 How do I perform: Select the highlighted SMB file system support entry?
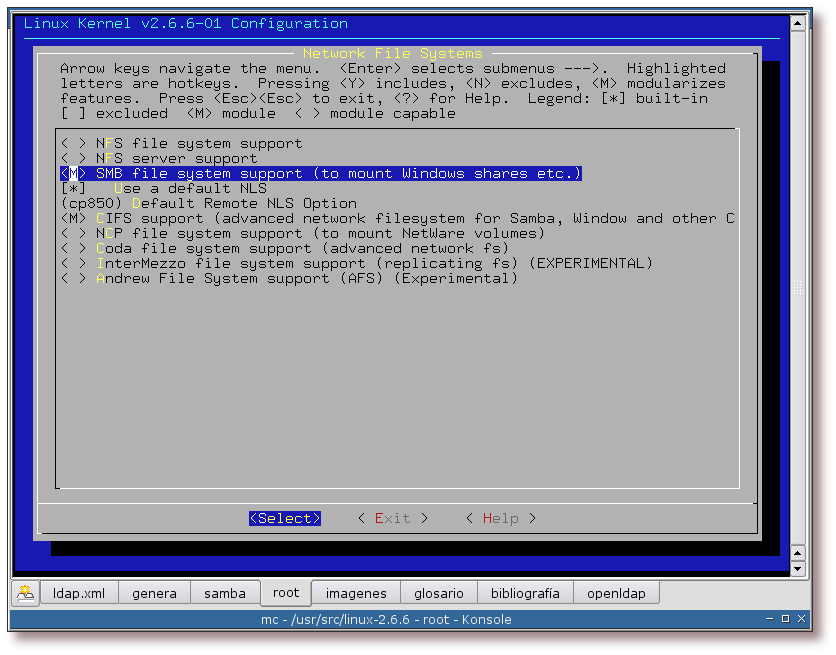(x=320, y=173)
